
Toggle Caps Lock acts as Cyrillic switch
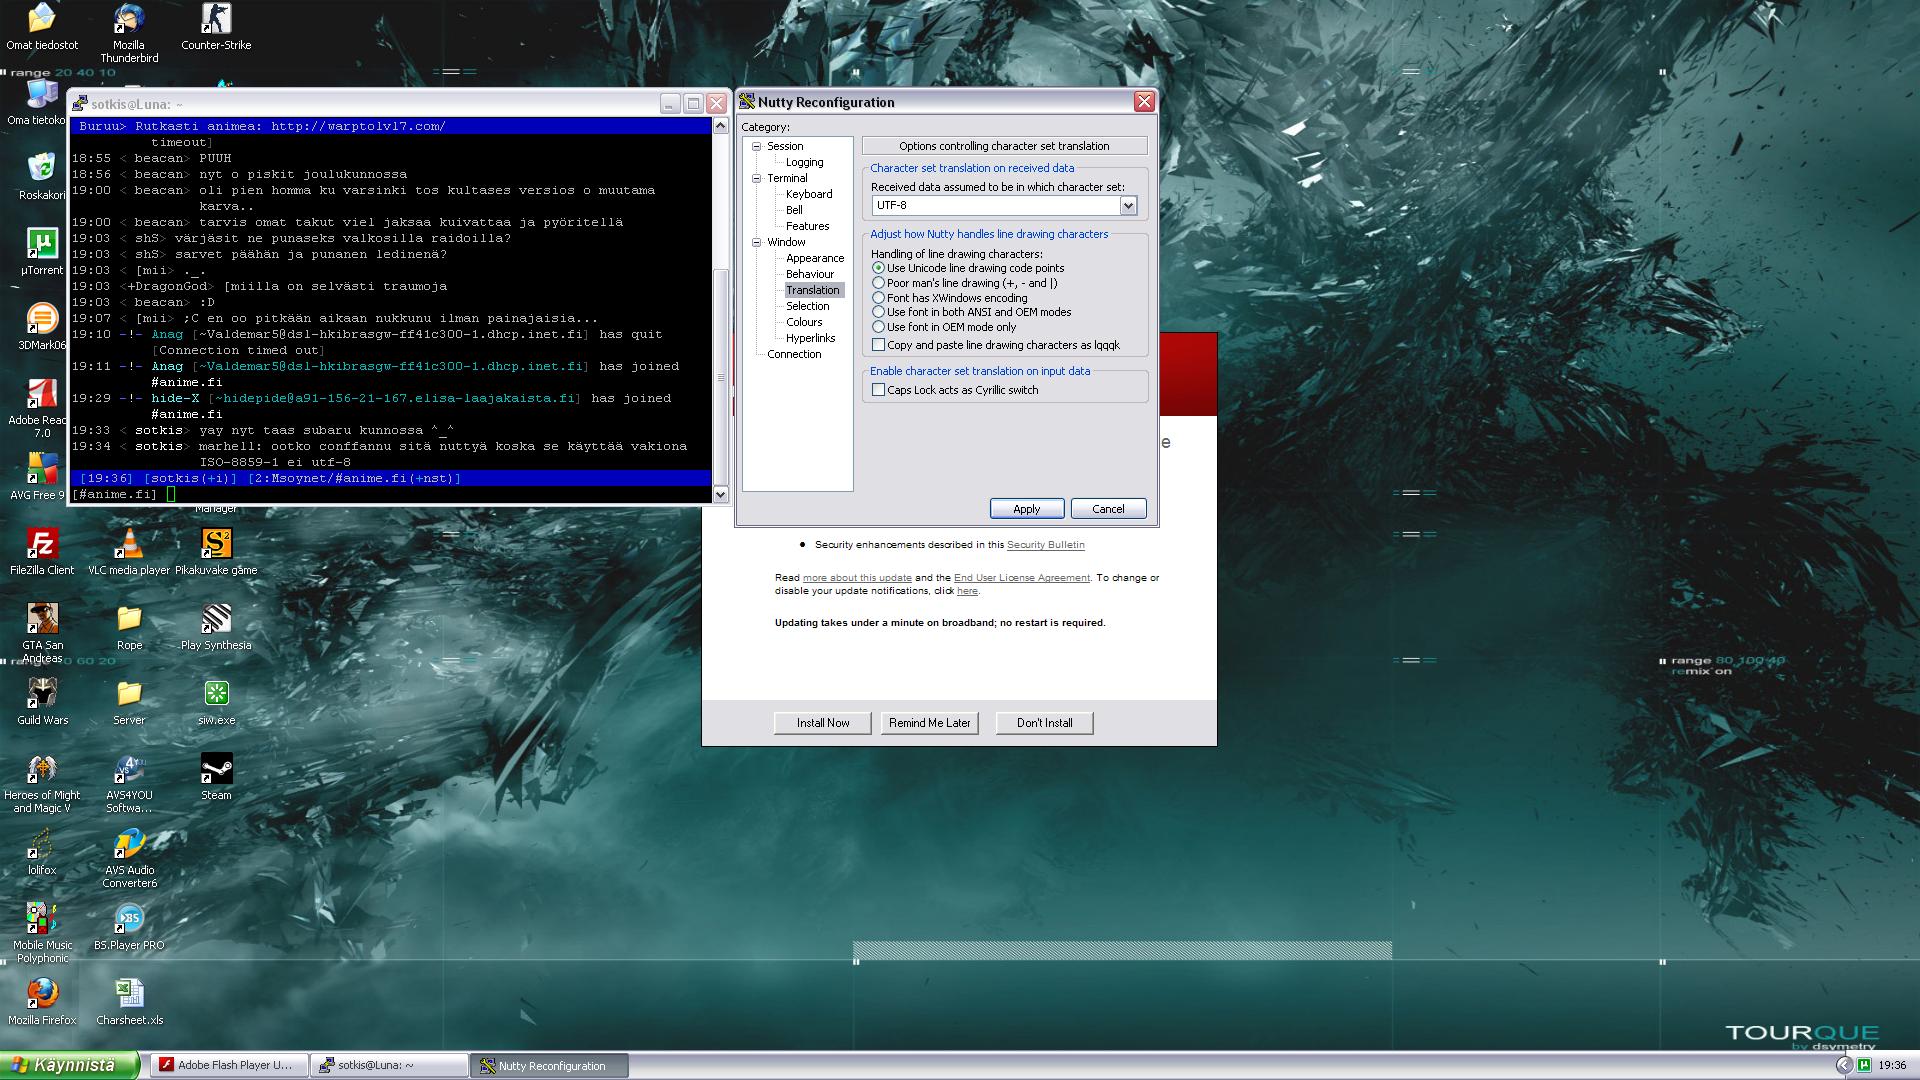coord(878,390)
